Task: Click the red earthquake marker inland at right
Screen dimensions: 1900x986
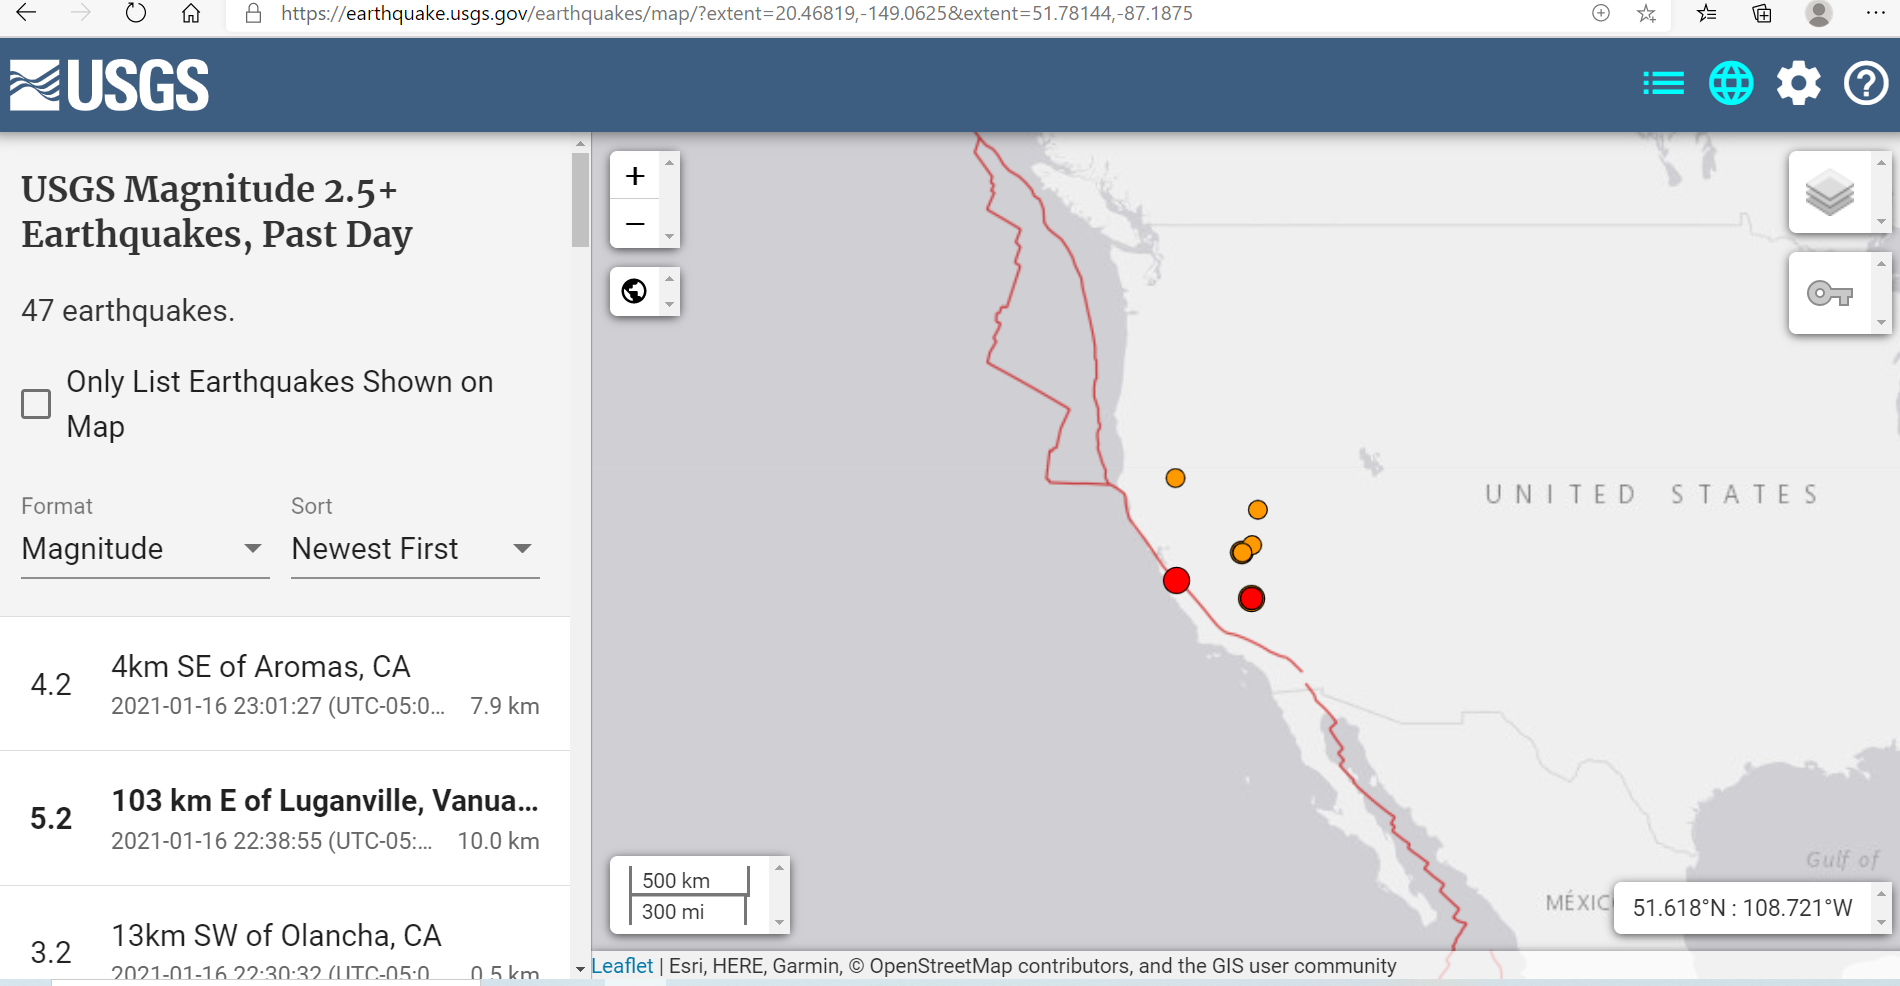Action: [x=1251, y=599]
